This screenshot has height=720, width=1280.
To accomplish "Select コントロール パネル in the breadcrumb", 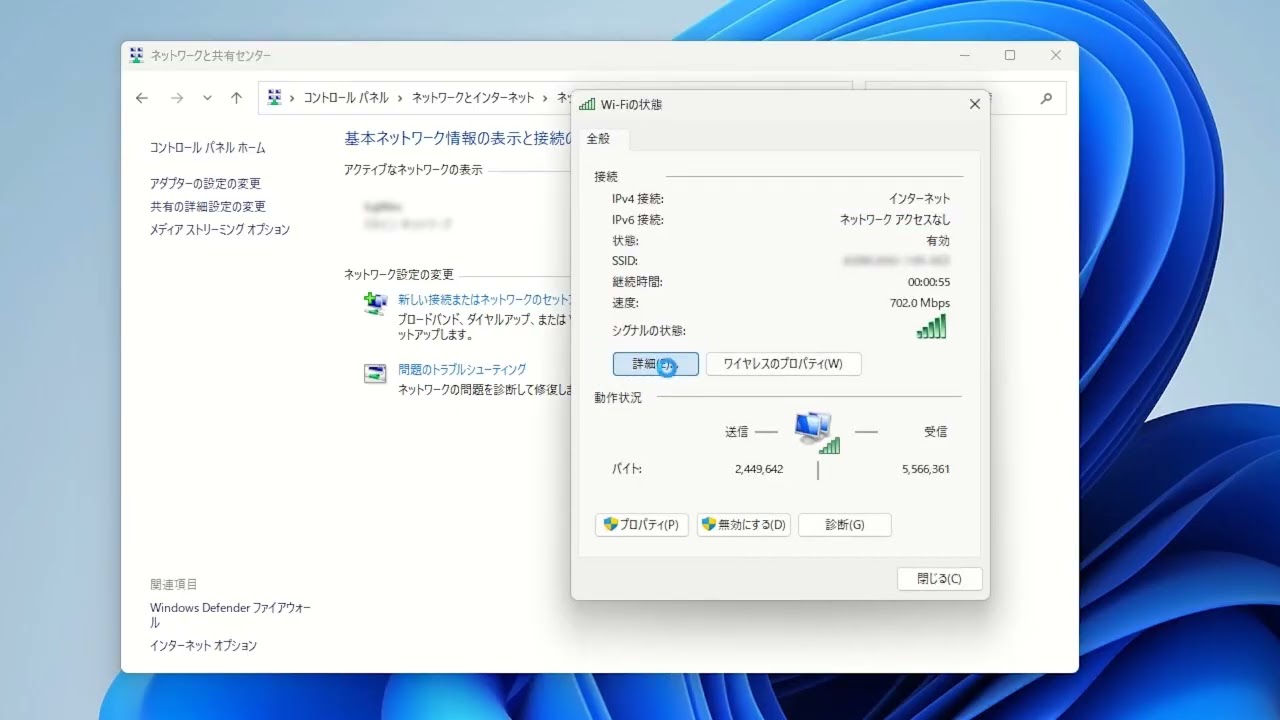I will pos(346,98).
